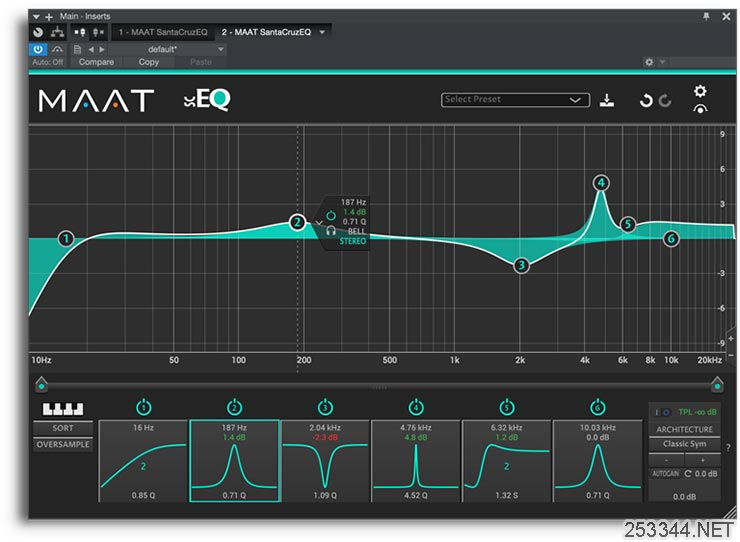Open host gear settings on toolbar

pyautogui.click(x=649, y=62)
